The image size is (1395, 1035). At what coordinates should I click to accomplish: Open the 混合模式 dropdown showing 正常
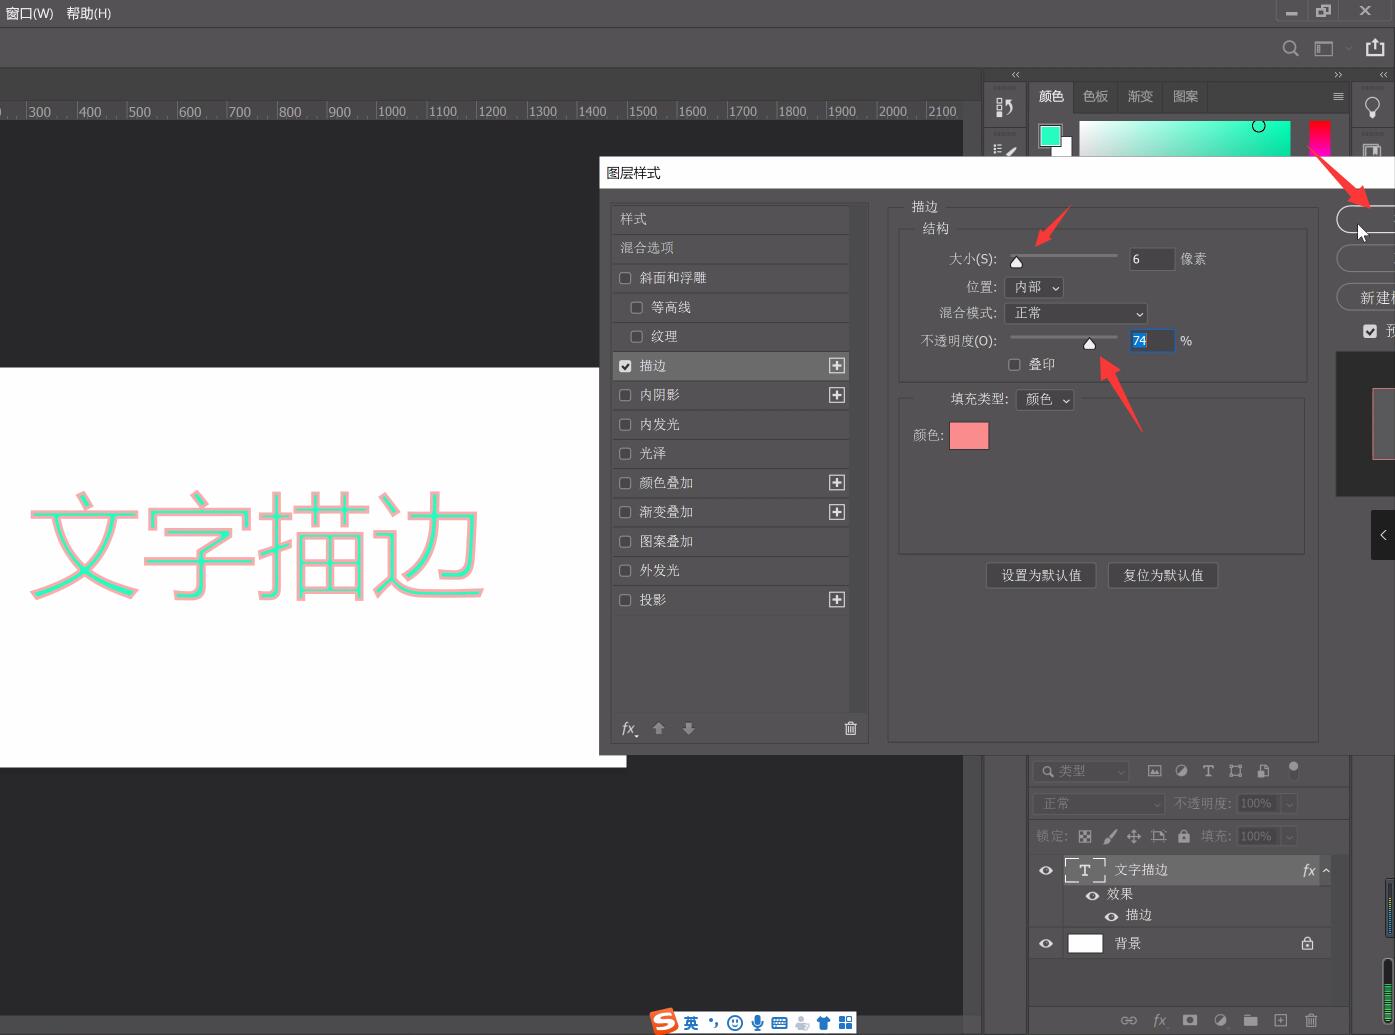point(1076,313)
